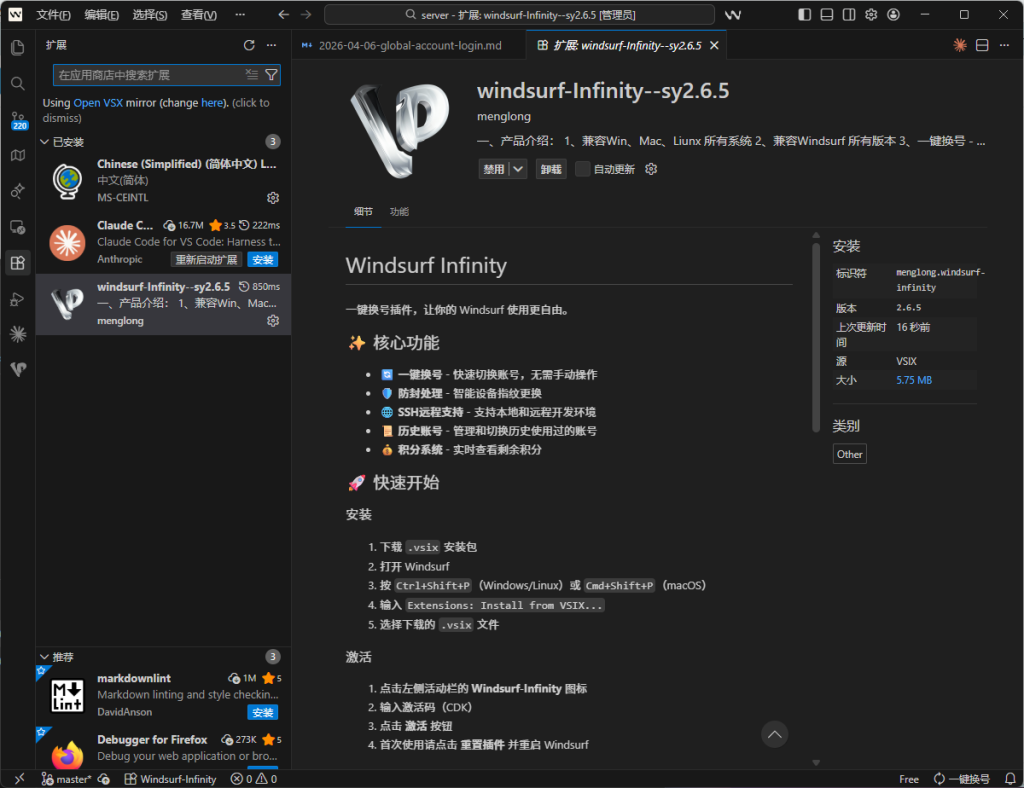This screenshot has width=1024, height=788.
Task: Open the Selection menu
Action: (150, 14)
